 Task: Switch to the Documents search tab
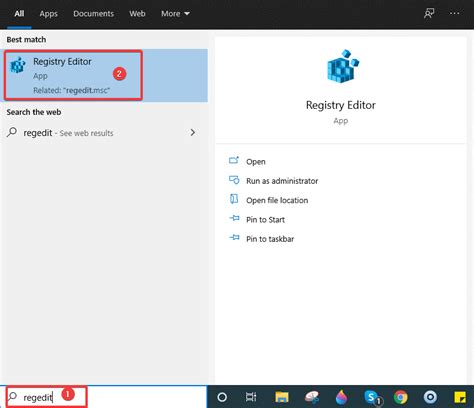(93, 14)
